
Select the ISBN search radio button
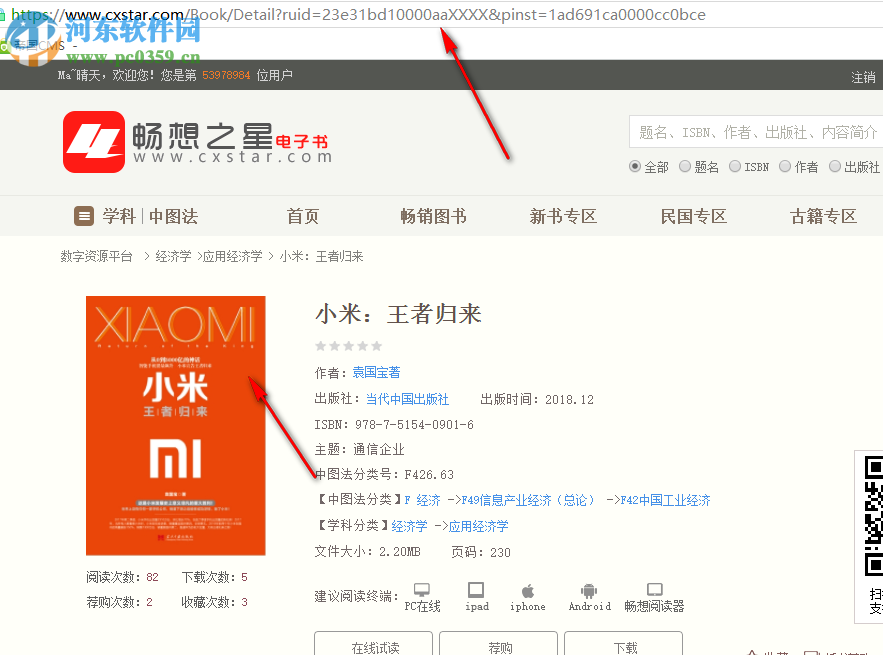(735, 166)
